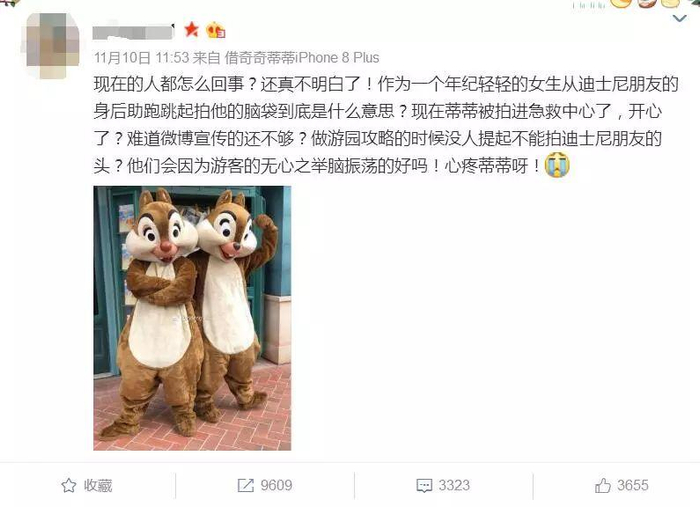
Task: Enlarge the Chip and Dale photo thumbnail
Action: coord(192,318)
